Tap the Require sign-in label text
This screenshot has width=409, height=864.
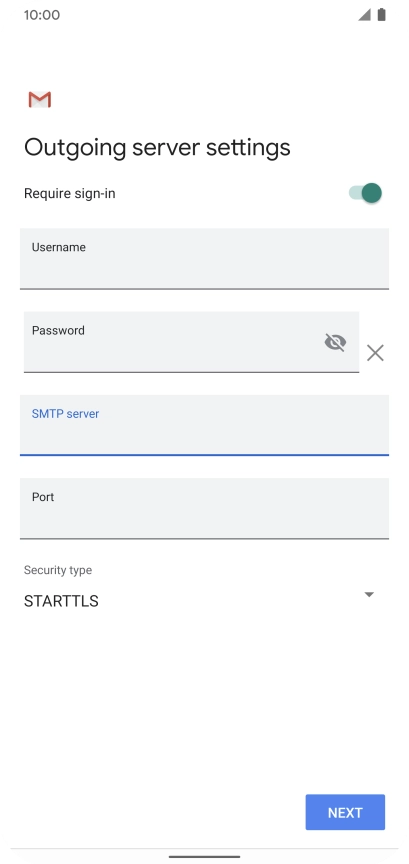[69, 193]
